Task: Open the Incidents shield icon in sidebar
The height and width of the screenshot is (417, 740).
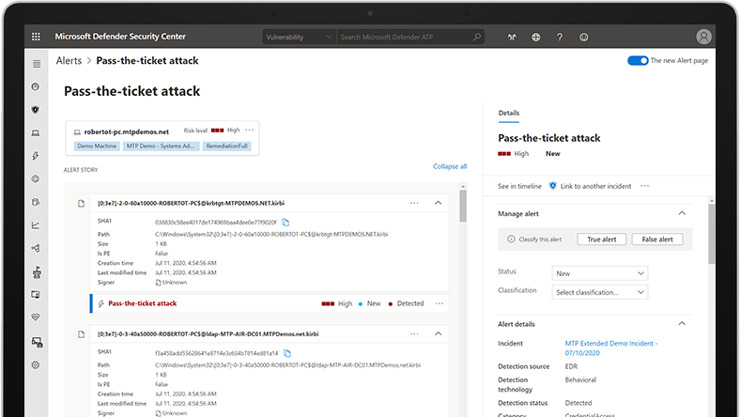Action: coord(35,110)
